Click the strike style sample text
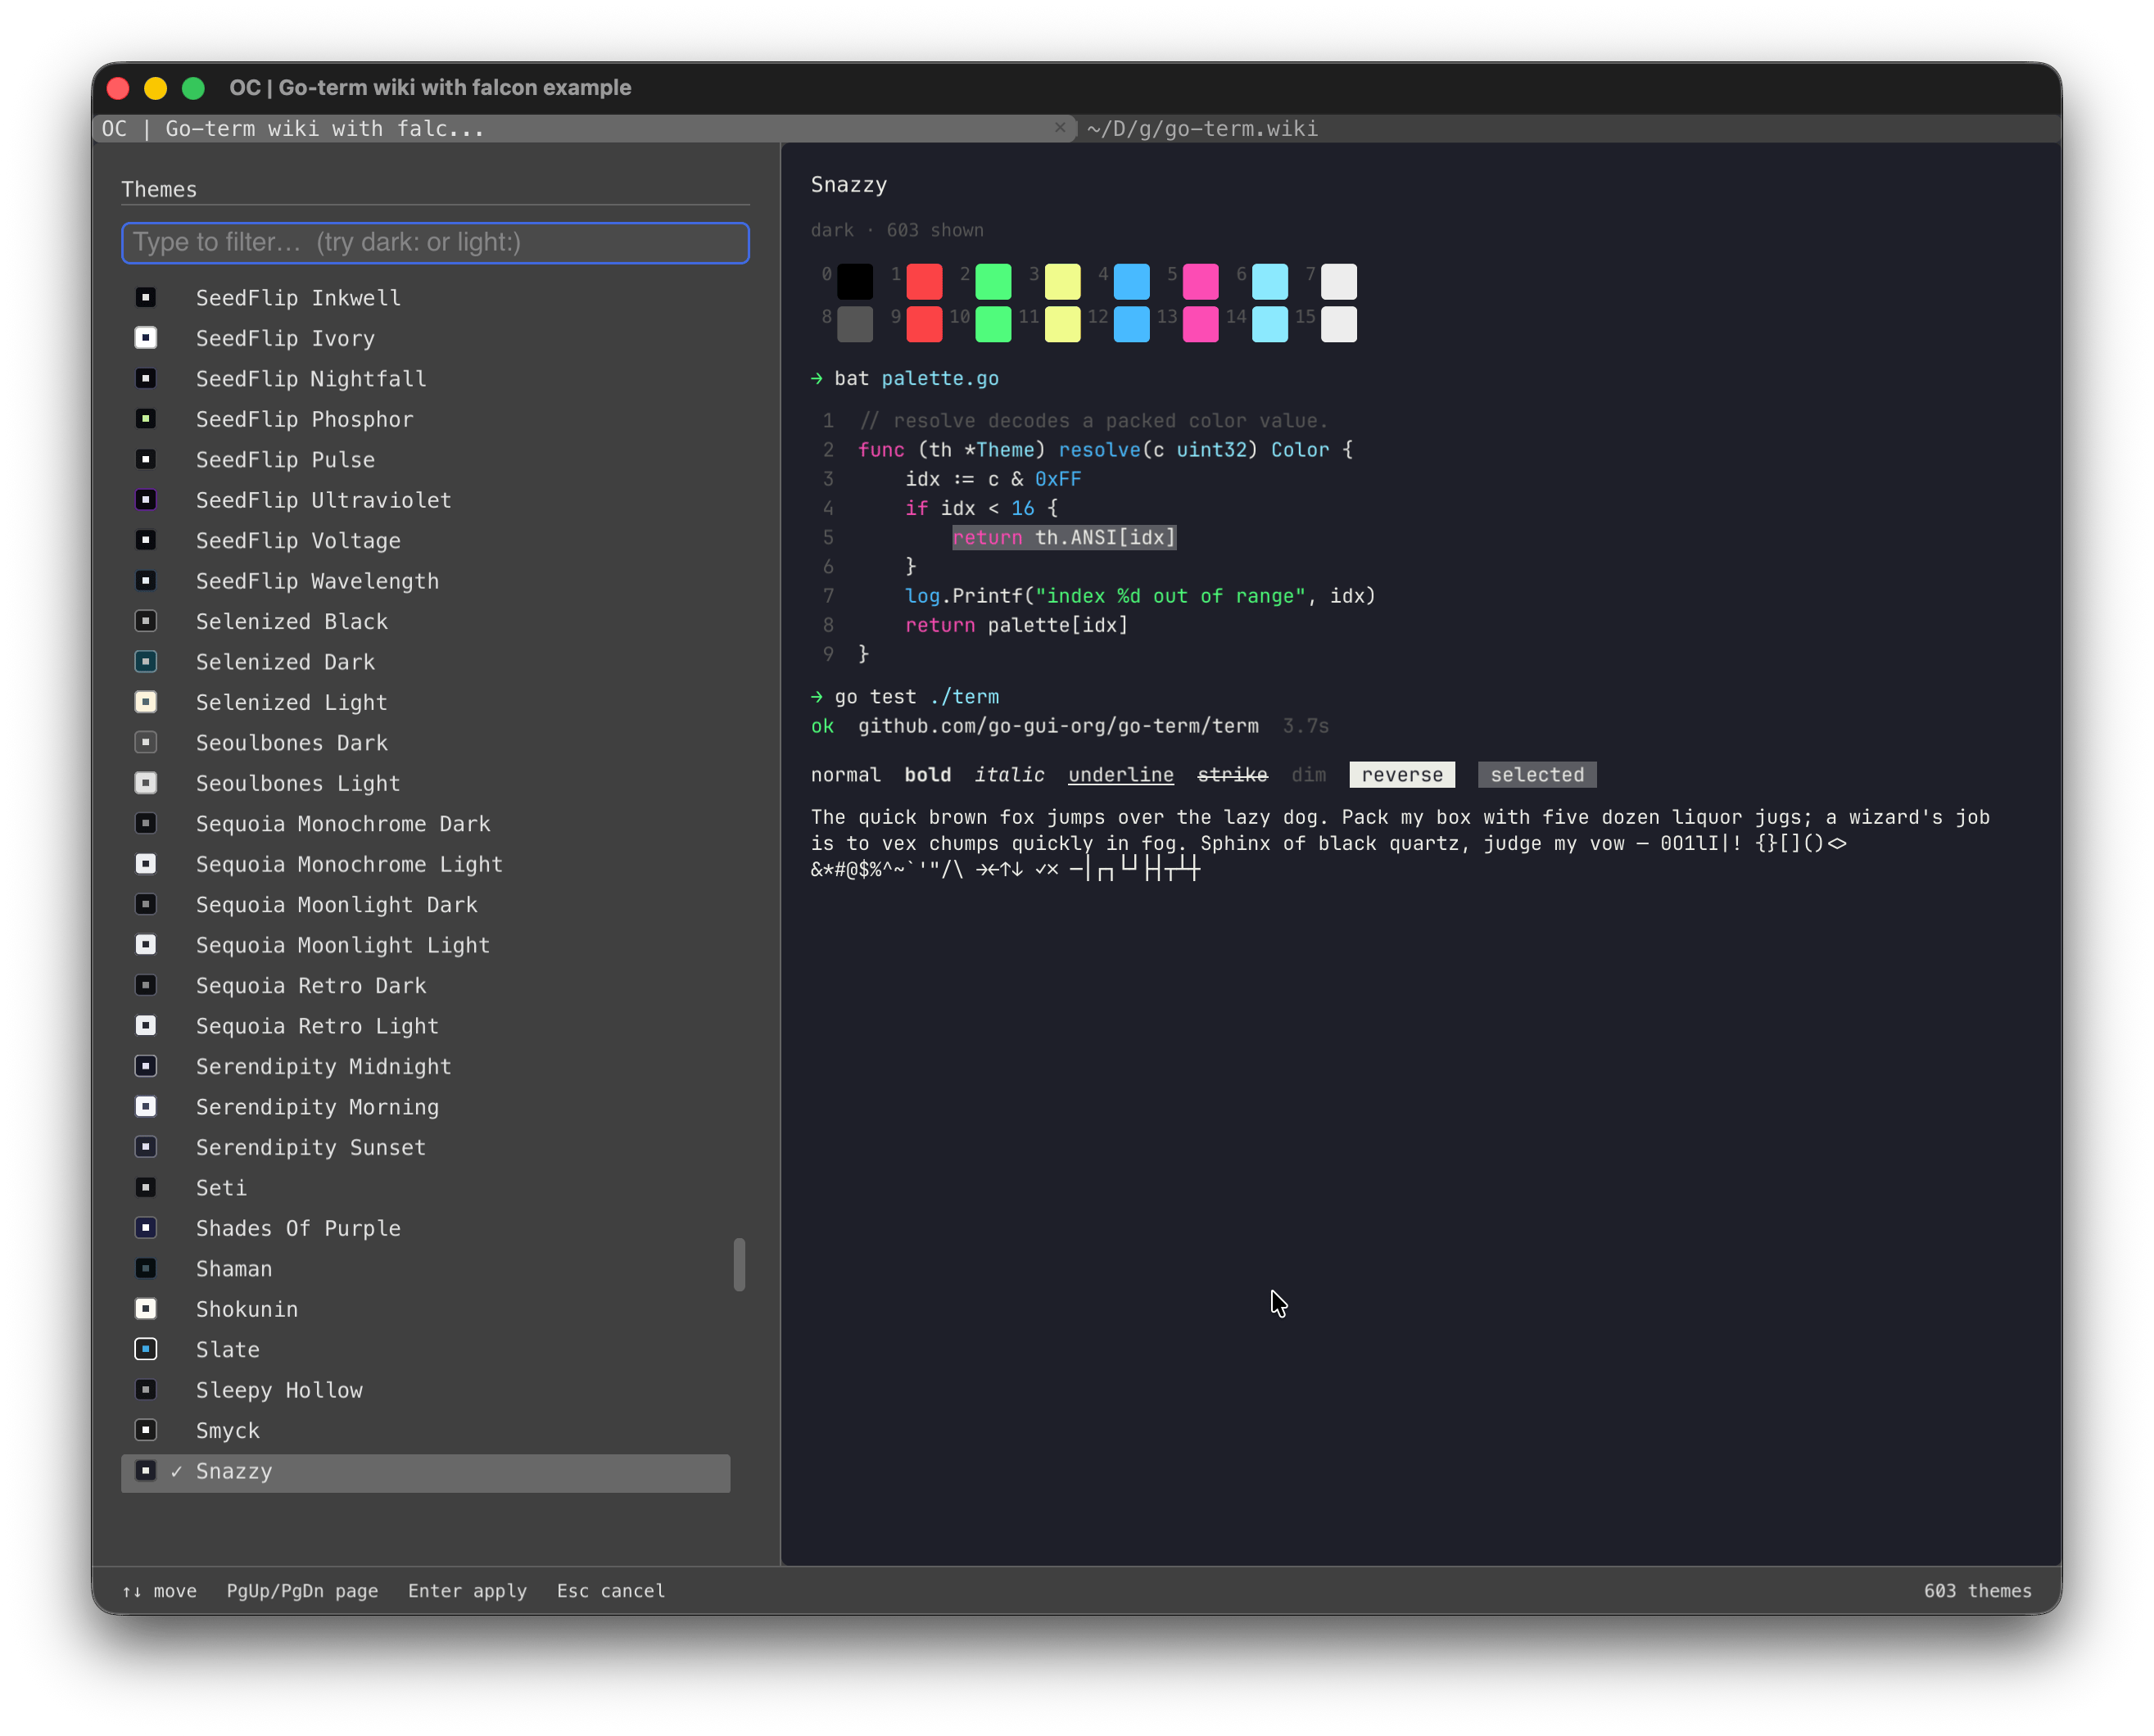The image size is (2154, 1736). tap(1232, 775)
